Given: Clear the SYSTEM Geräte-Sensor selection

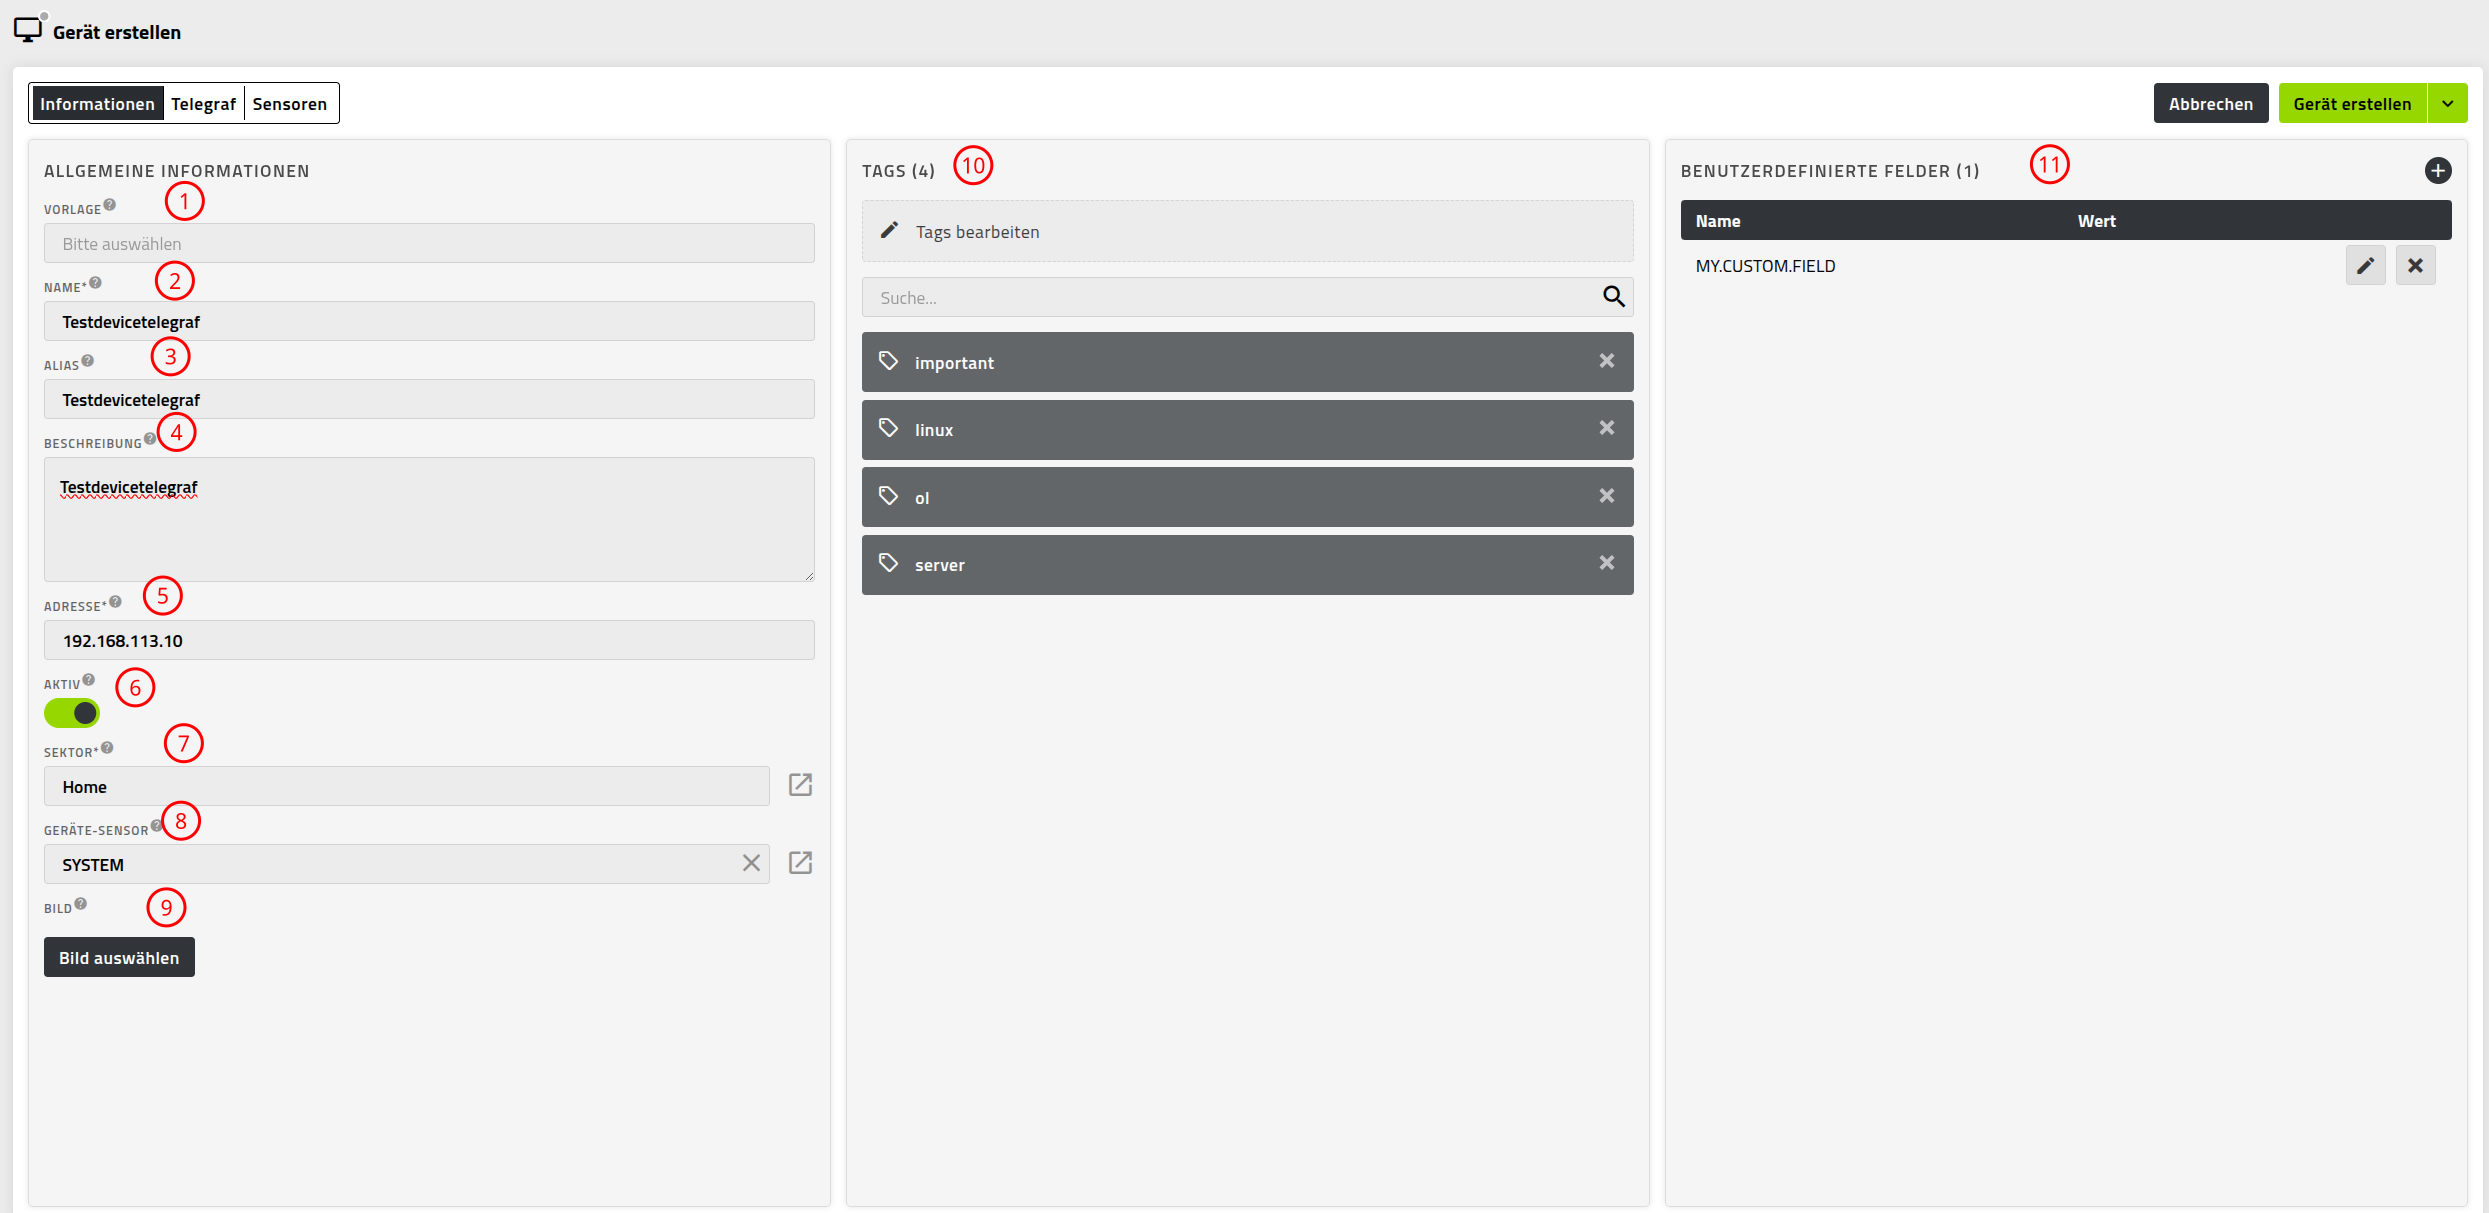Looking at the screenshot, I should click(751, 863).
